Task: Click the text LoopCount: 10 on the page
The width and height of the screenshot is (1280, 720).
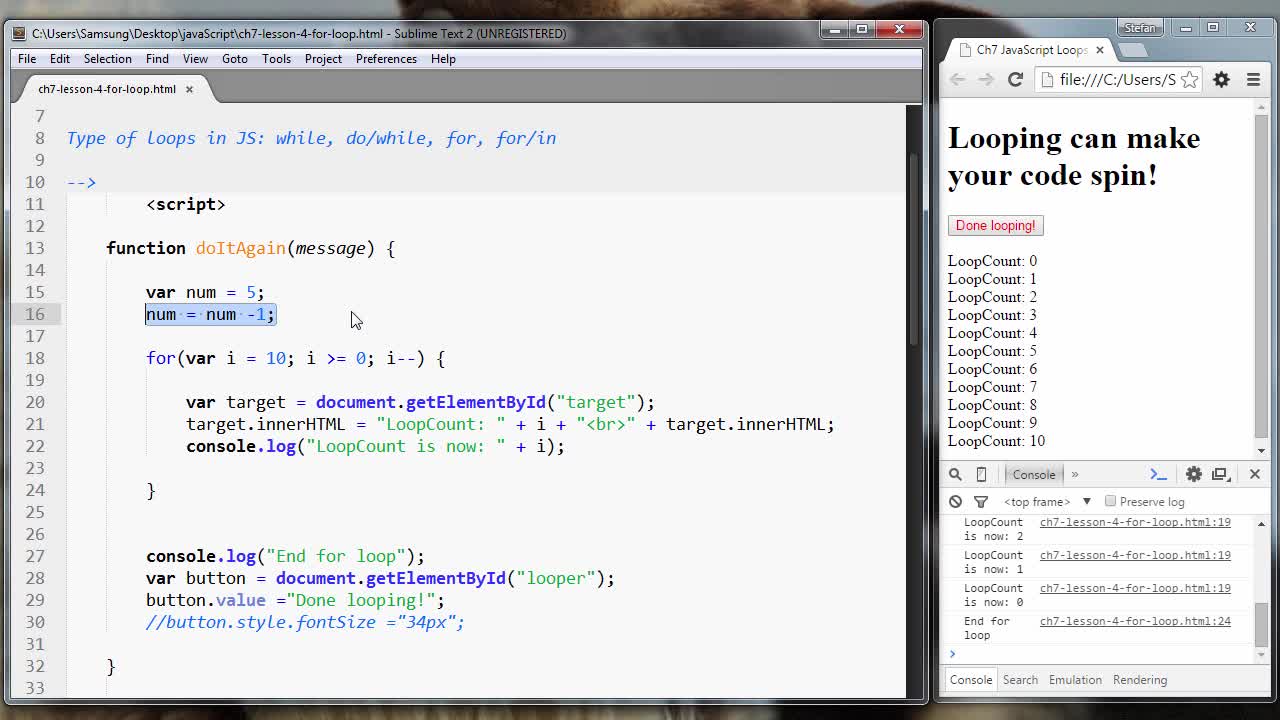Action: tap(996, 441)
